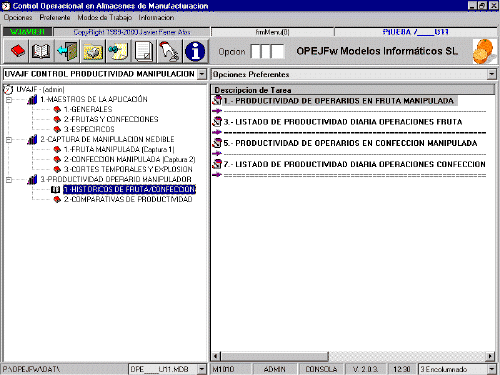This screenshot has height=375, width=500.
Task: Select 2-CONFECCION MANIPULADA (Captura 2)
Action: (x=129, y=159)
